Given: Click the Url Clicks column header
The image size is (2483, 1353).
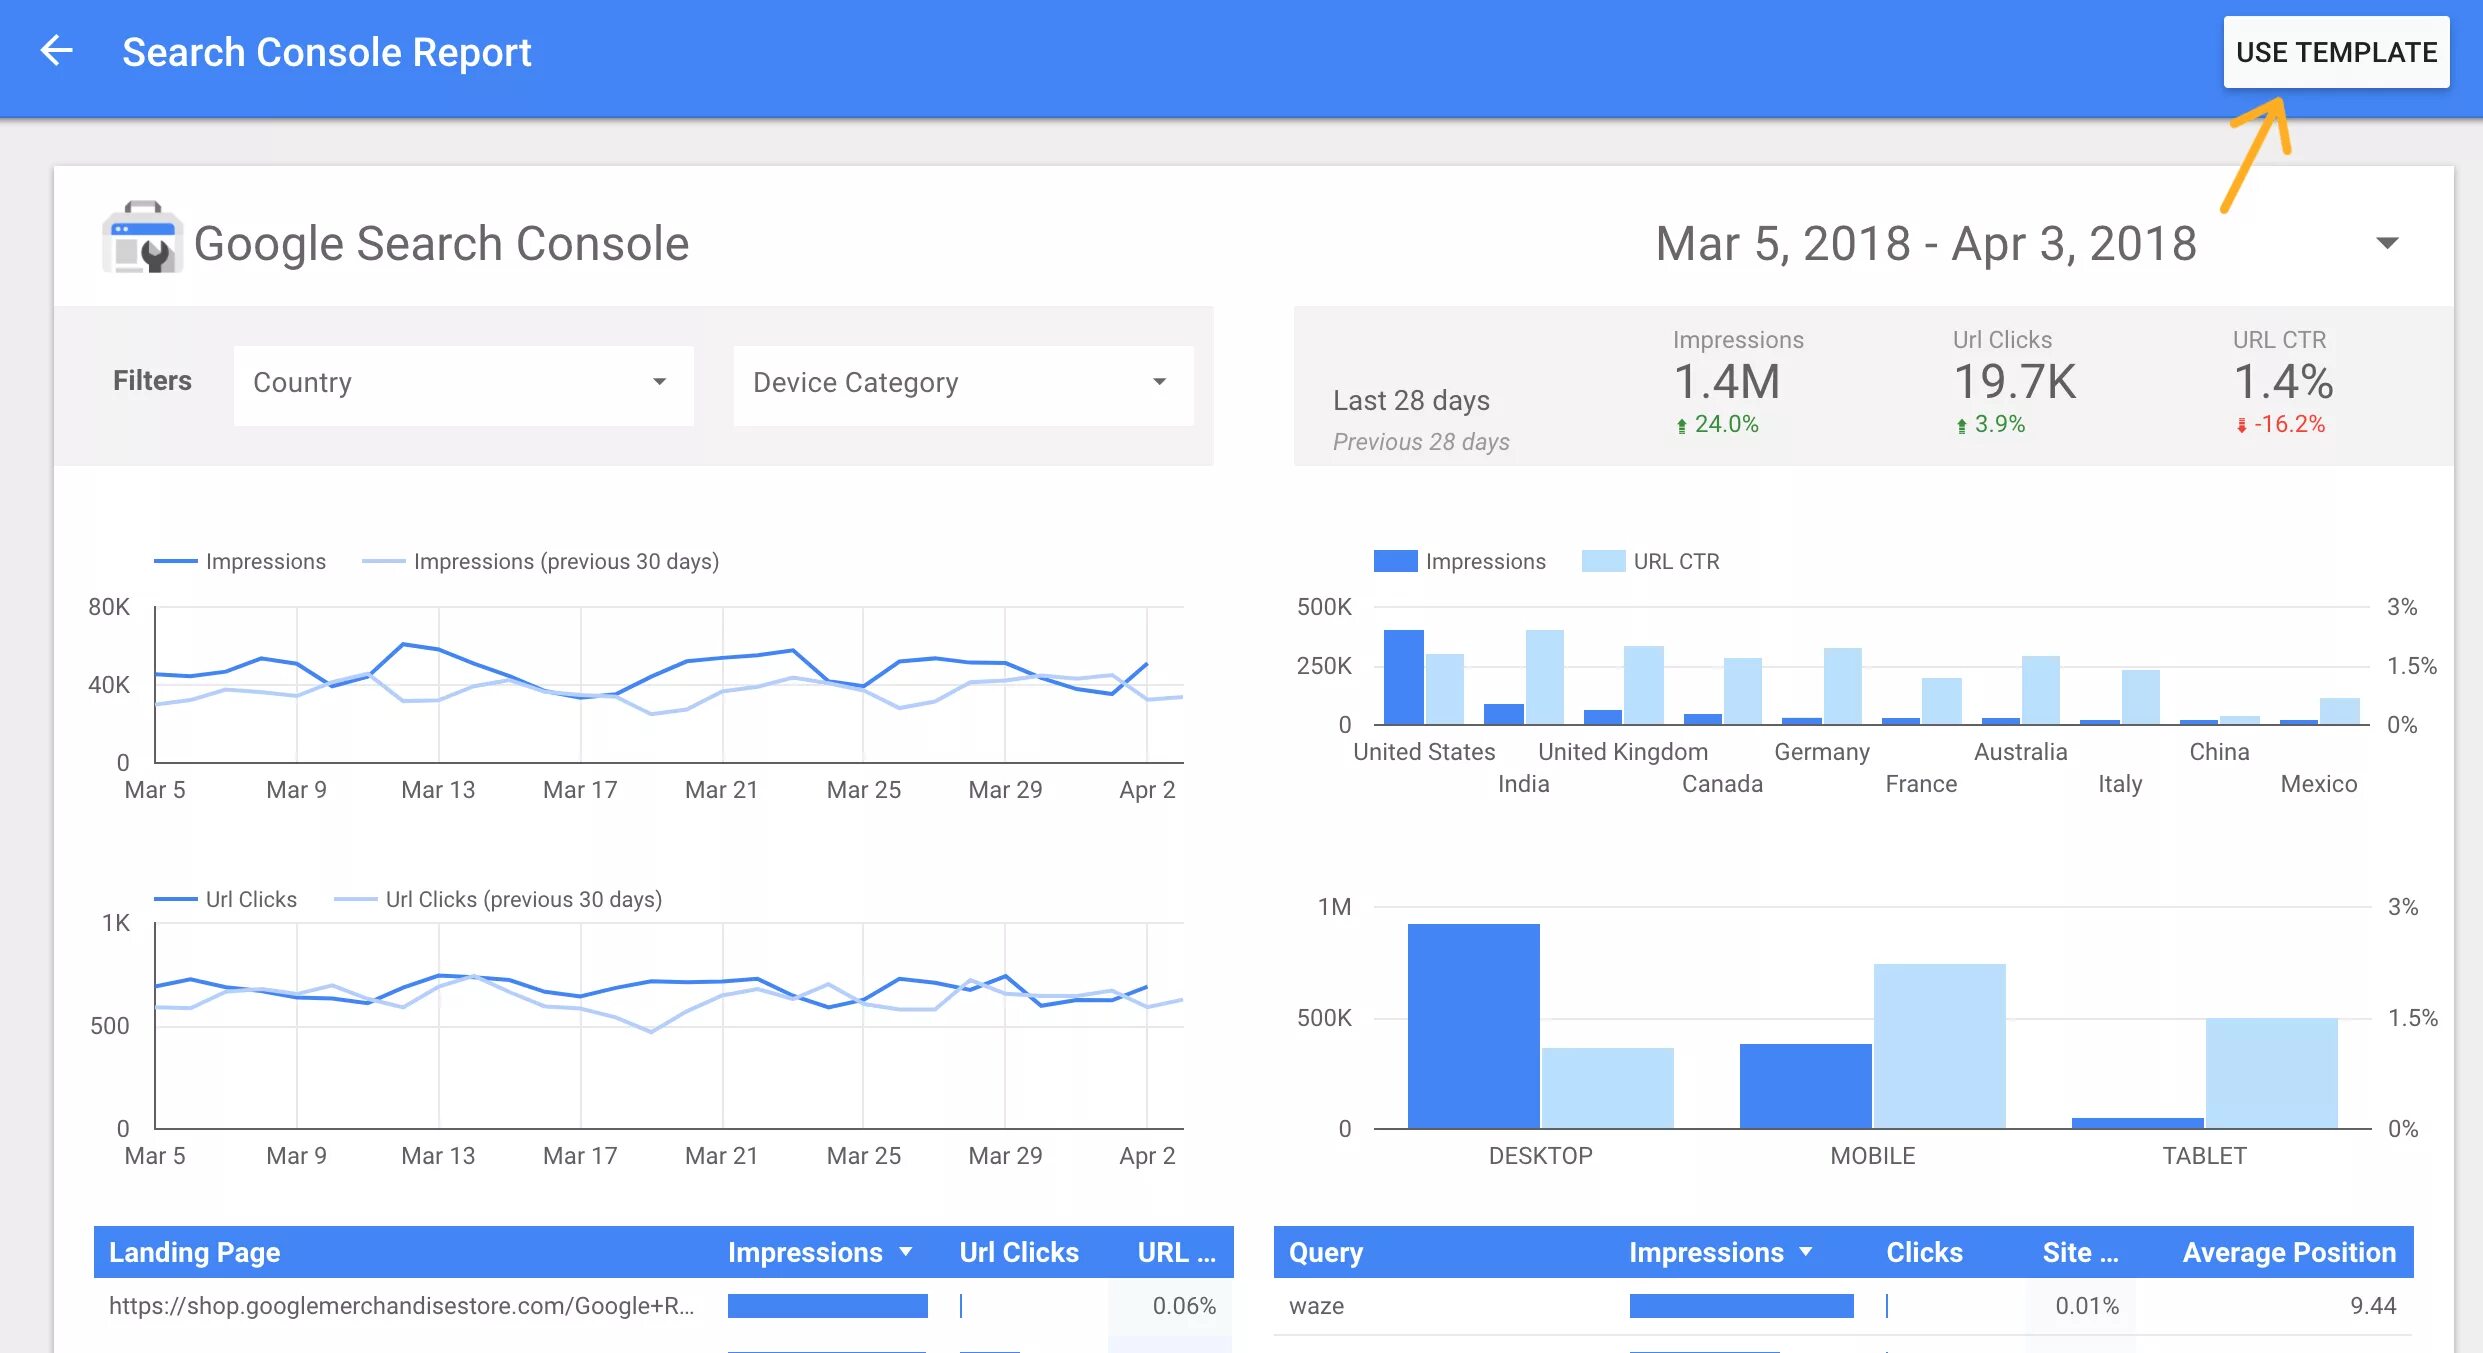Looking at the screenshot, I should (1018, 1252).
